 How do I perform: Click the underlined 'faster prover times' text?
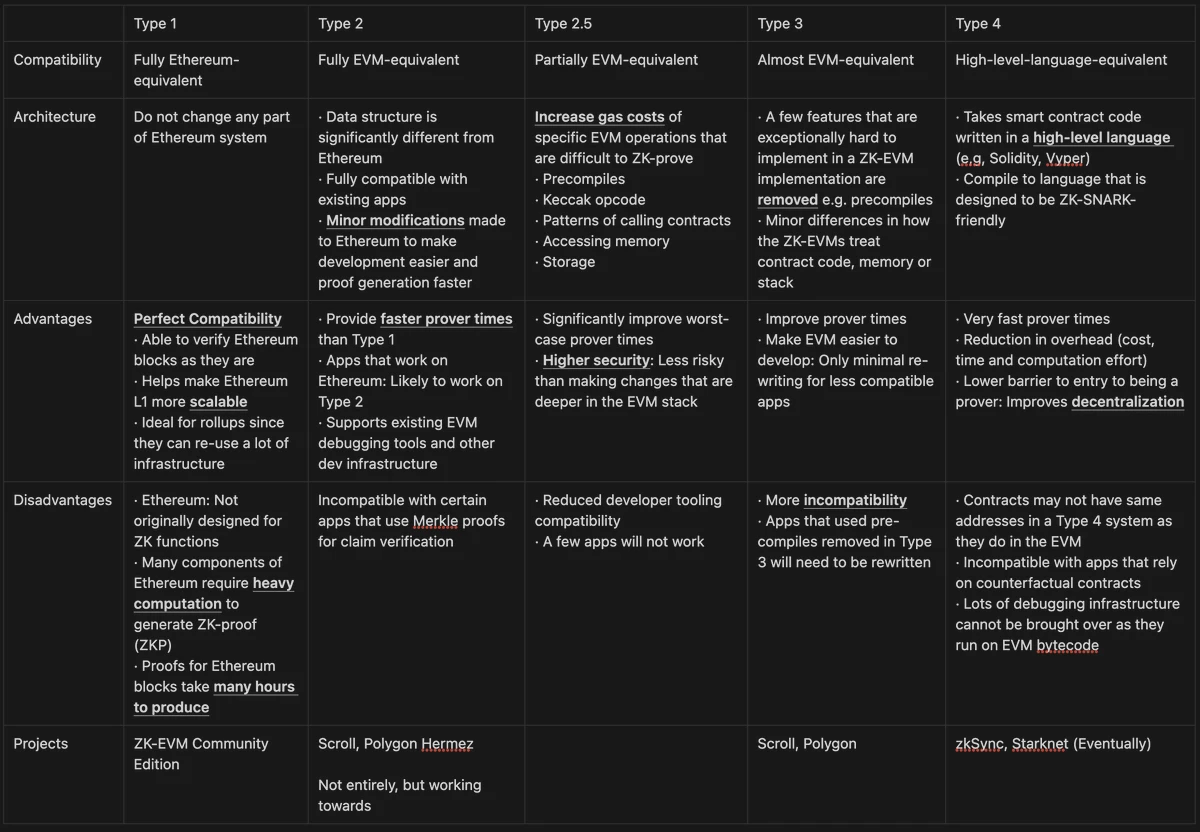click(446, 319)
